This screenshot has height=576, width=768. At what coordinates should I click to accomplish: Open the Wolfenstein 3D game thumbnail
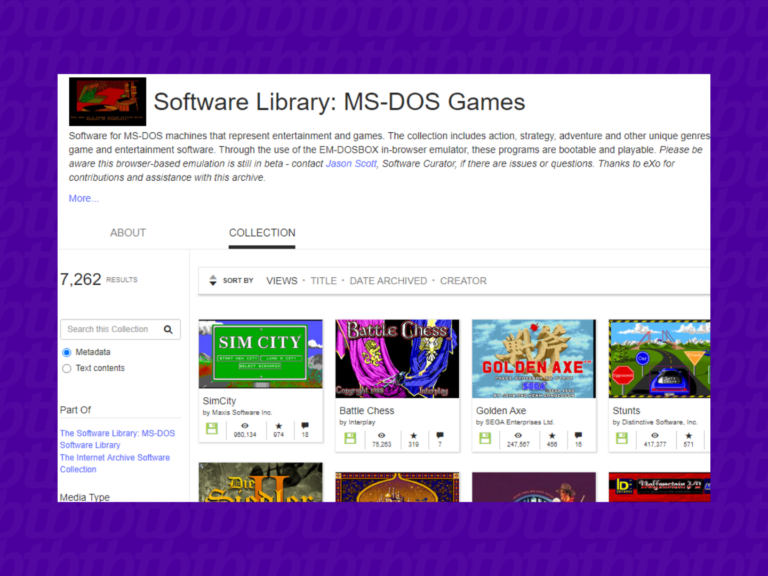click(x=659, y=487)
